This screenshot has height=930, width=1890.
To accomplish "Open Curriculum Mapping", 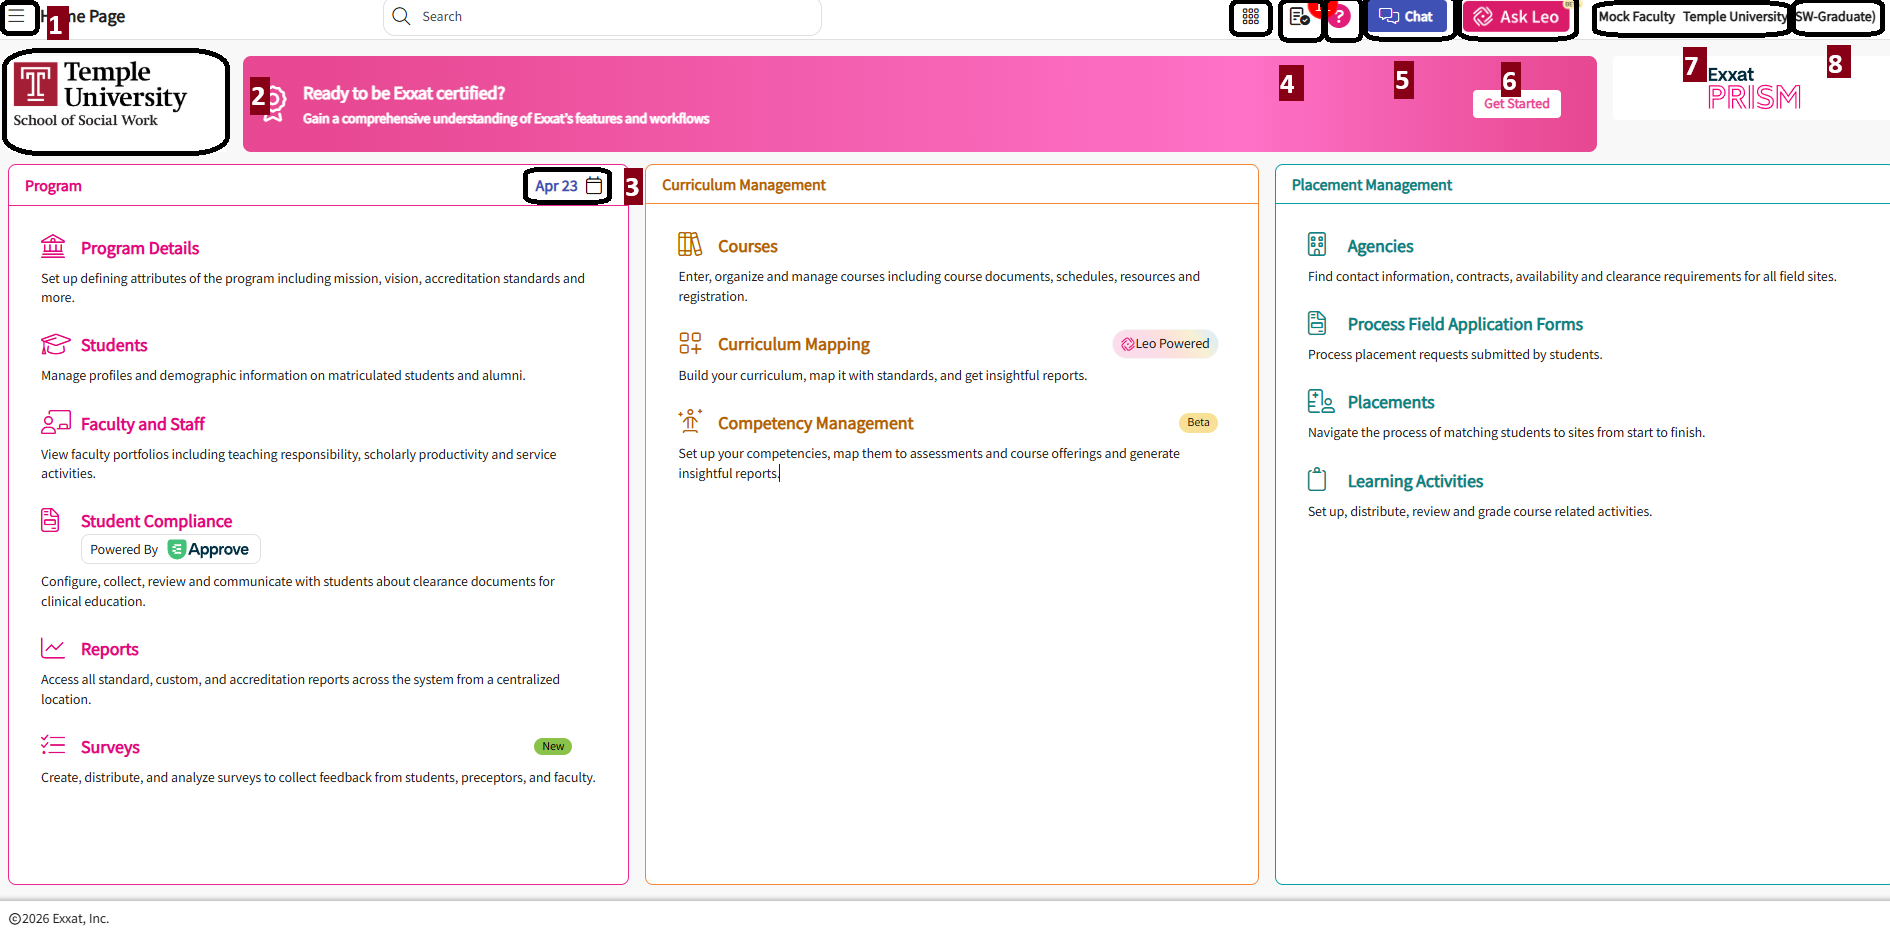I will tap(794, 344).
